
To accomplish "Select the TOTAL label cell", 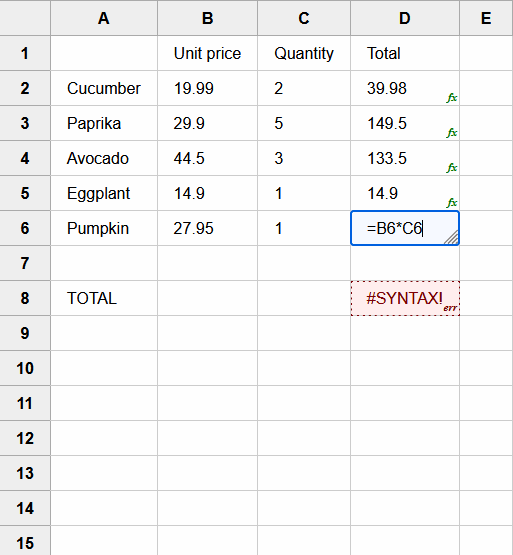I will (104, 298).
